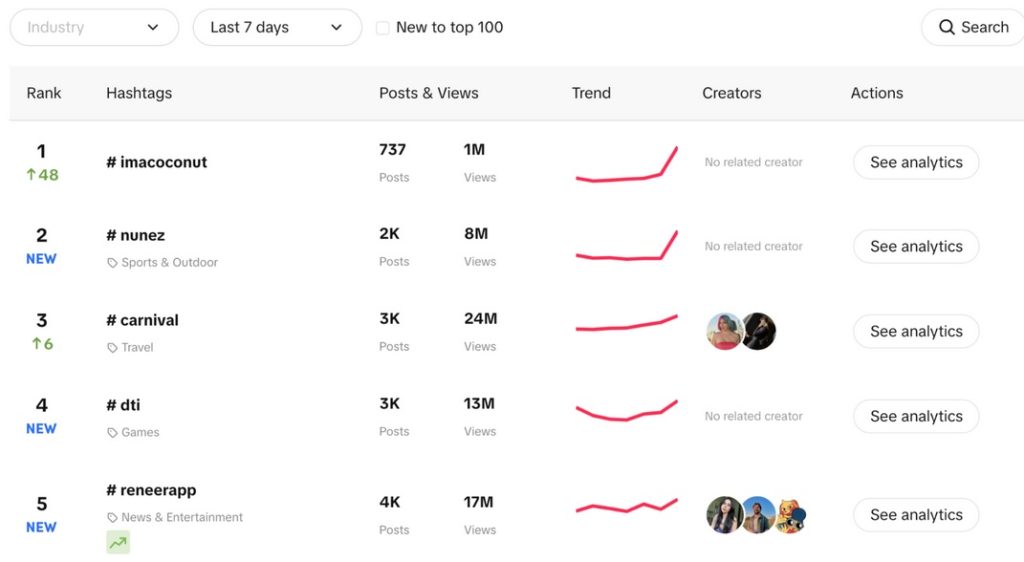Image resolution: width=1024 pixels, height=562 pixels.
Task: Expand the Industry dropdown
Action: click(94, 28)
